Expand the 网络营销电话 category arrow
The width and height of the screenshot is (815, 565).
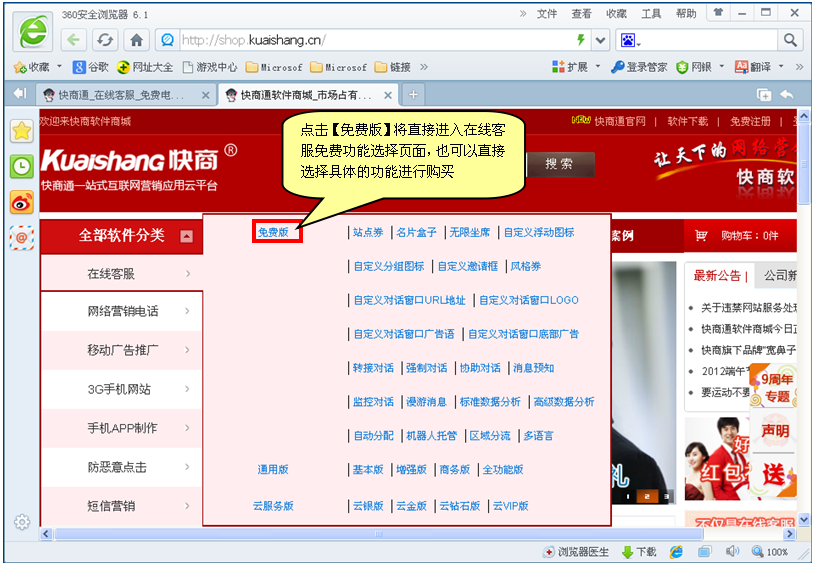[187, 312]
